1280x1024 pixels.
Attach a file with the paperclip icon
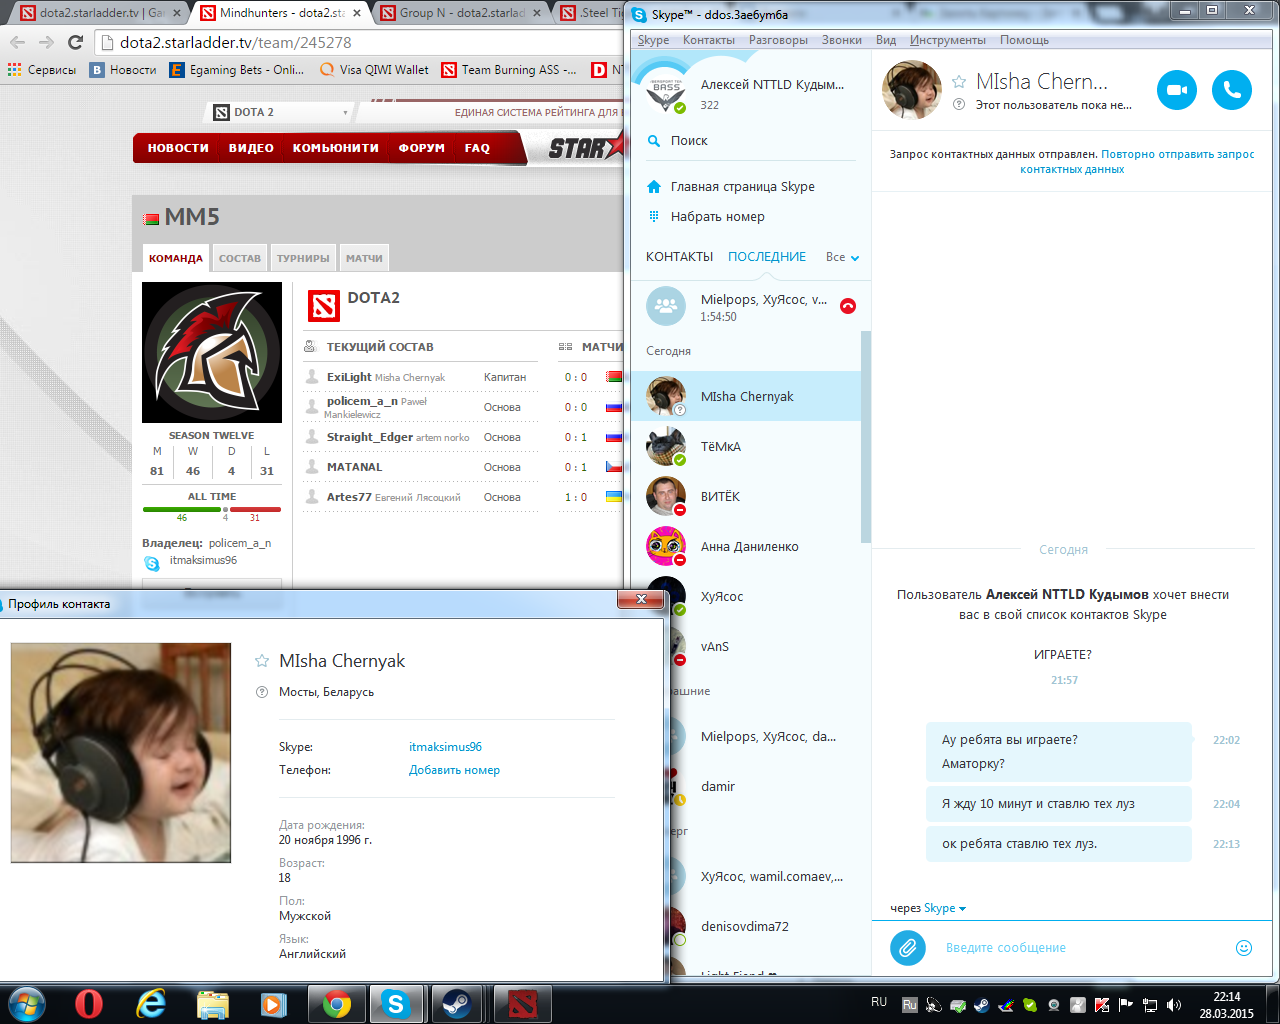pyautogui.click(x=908, y=947)
